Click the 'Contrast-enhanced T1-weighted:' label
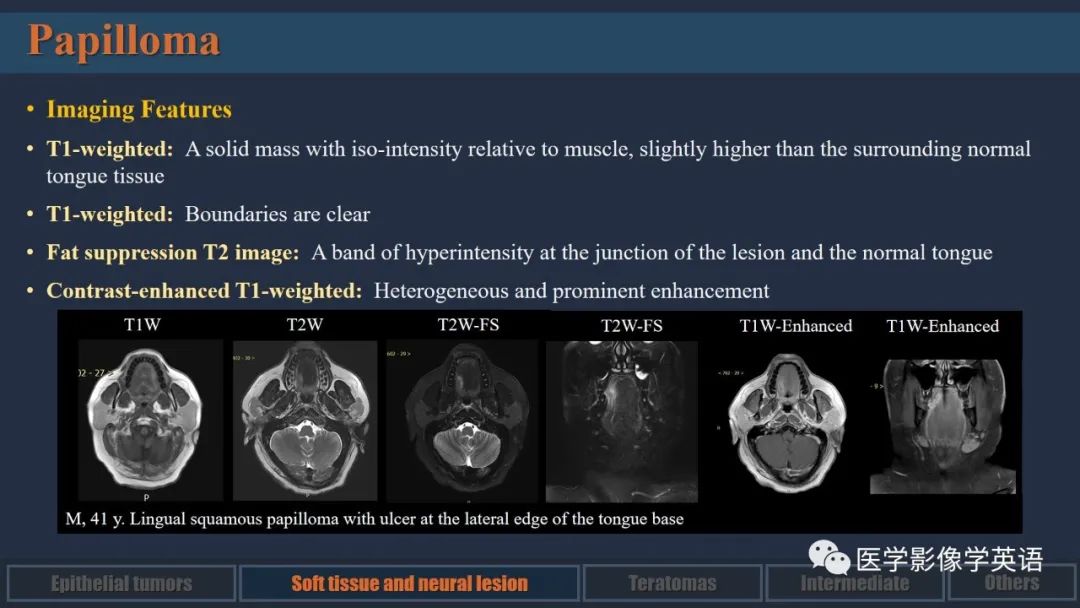This screenshot has height=608, width=1080. tap(204, 291)
